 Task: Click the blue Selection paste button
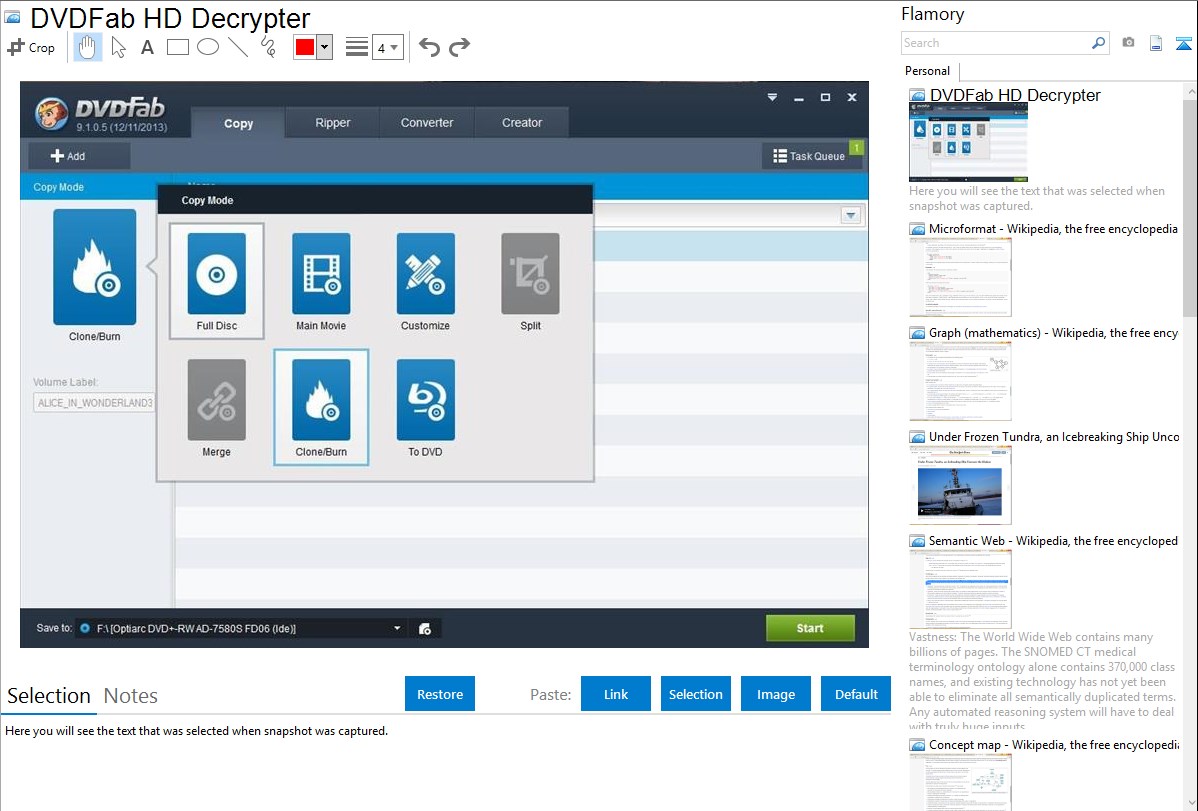695,694
